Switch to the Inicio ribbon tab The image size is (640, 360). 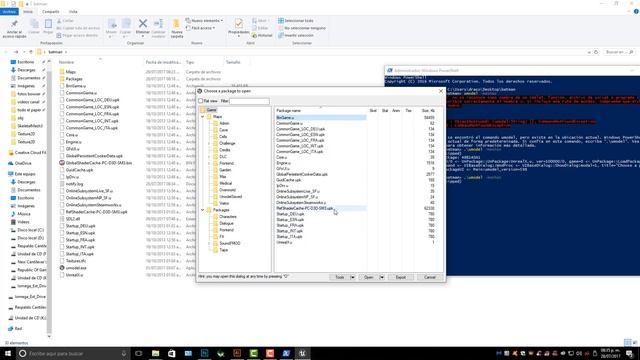coord(28,12)
